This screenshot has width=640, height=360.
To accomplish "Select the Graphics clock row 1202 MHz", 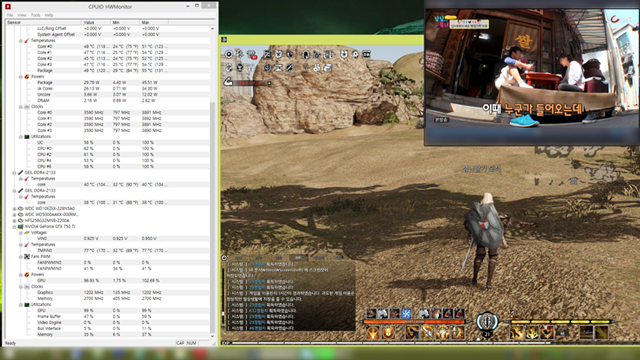I will (x=108, y=293).
